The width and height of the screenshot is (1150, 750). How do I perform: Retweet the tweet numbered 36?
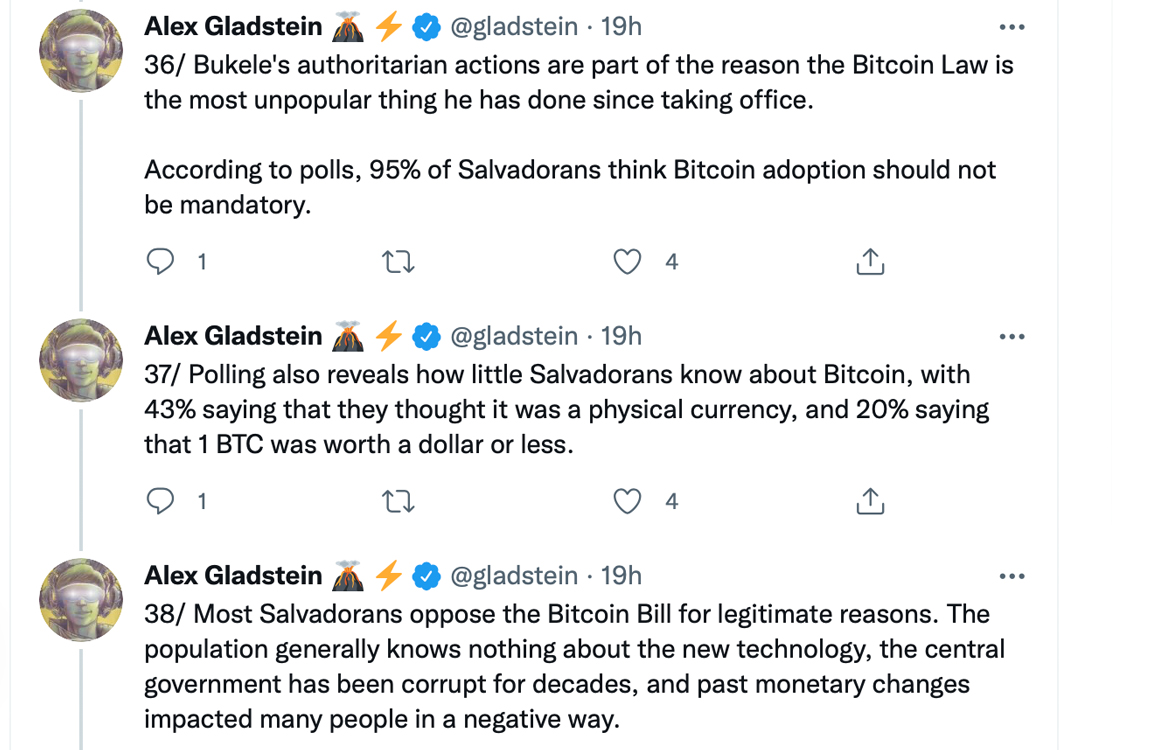pos(399,262)
